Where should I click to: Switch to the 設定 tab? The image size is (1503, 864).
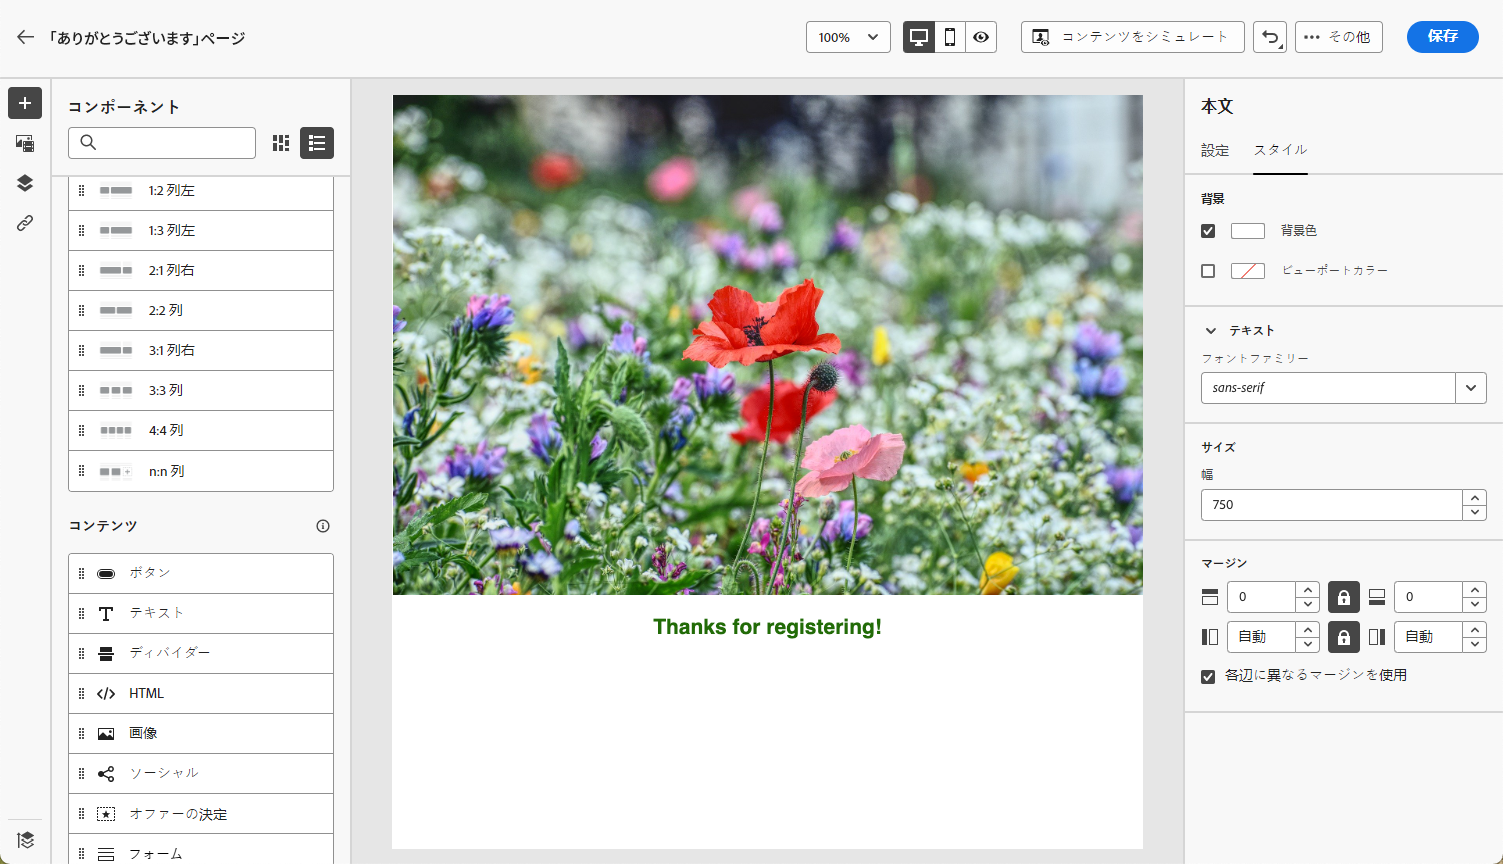click(x=1215, y=150)
